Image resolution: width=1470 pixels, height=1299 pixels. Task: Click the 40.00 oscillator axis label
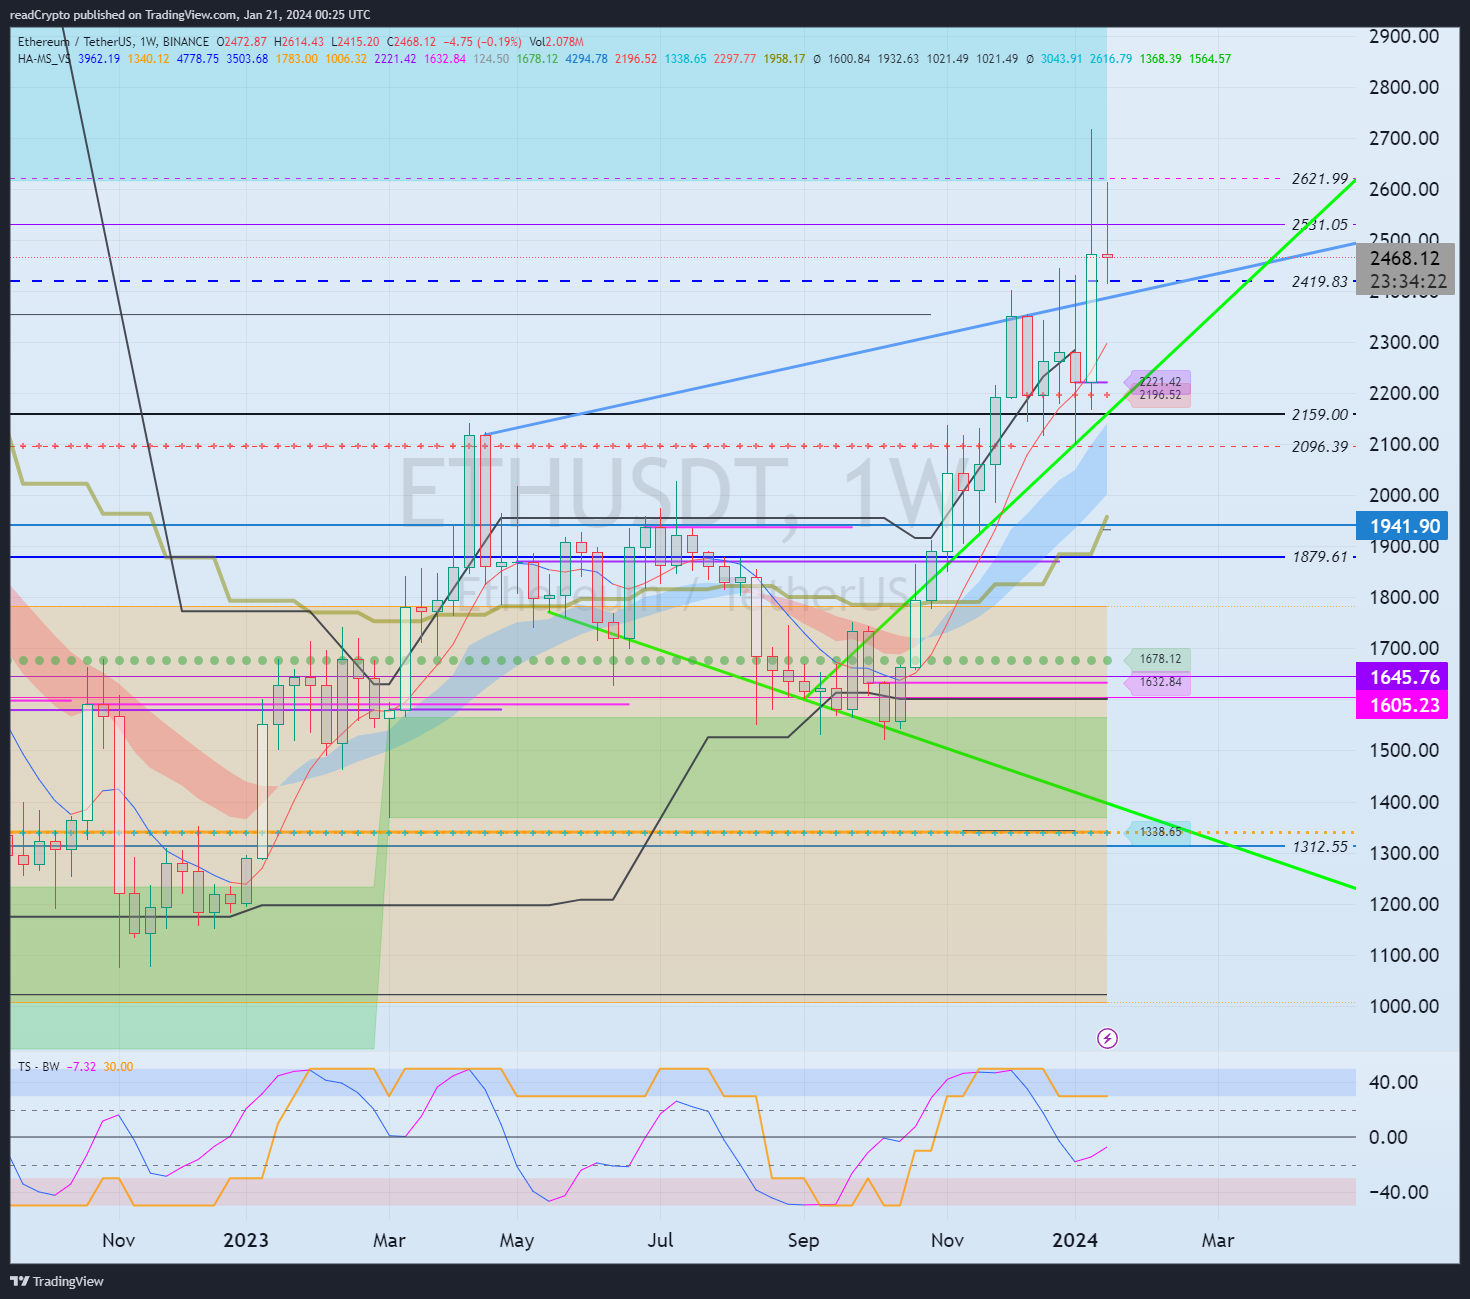pos(1394,1082)
